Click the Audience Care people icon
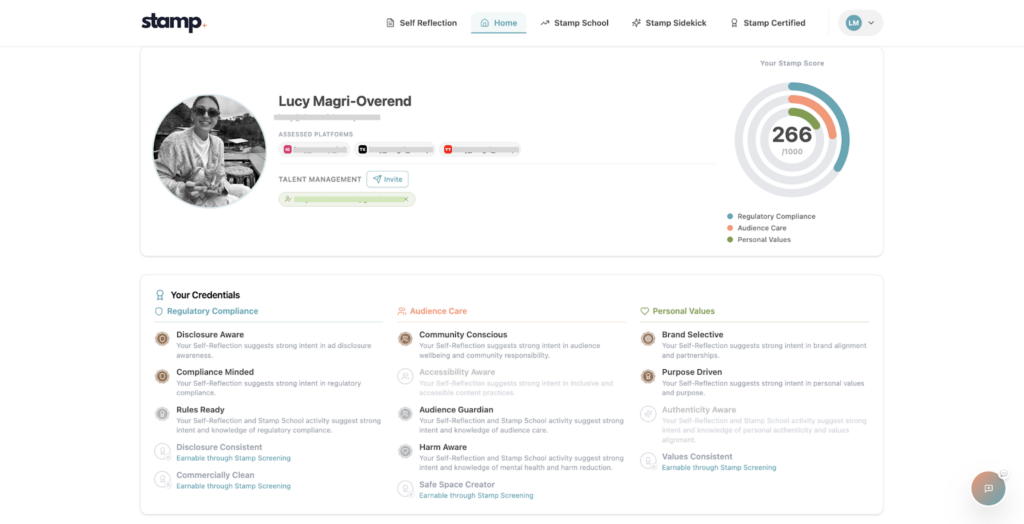 pyautogui.click(x=402, y=312)
